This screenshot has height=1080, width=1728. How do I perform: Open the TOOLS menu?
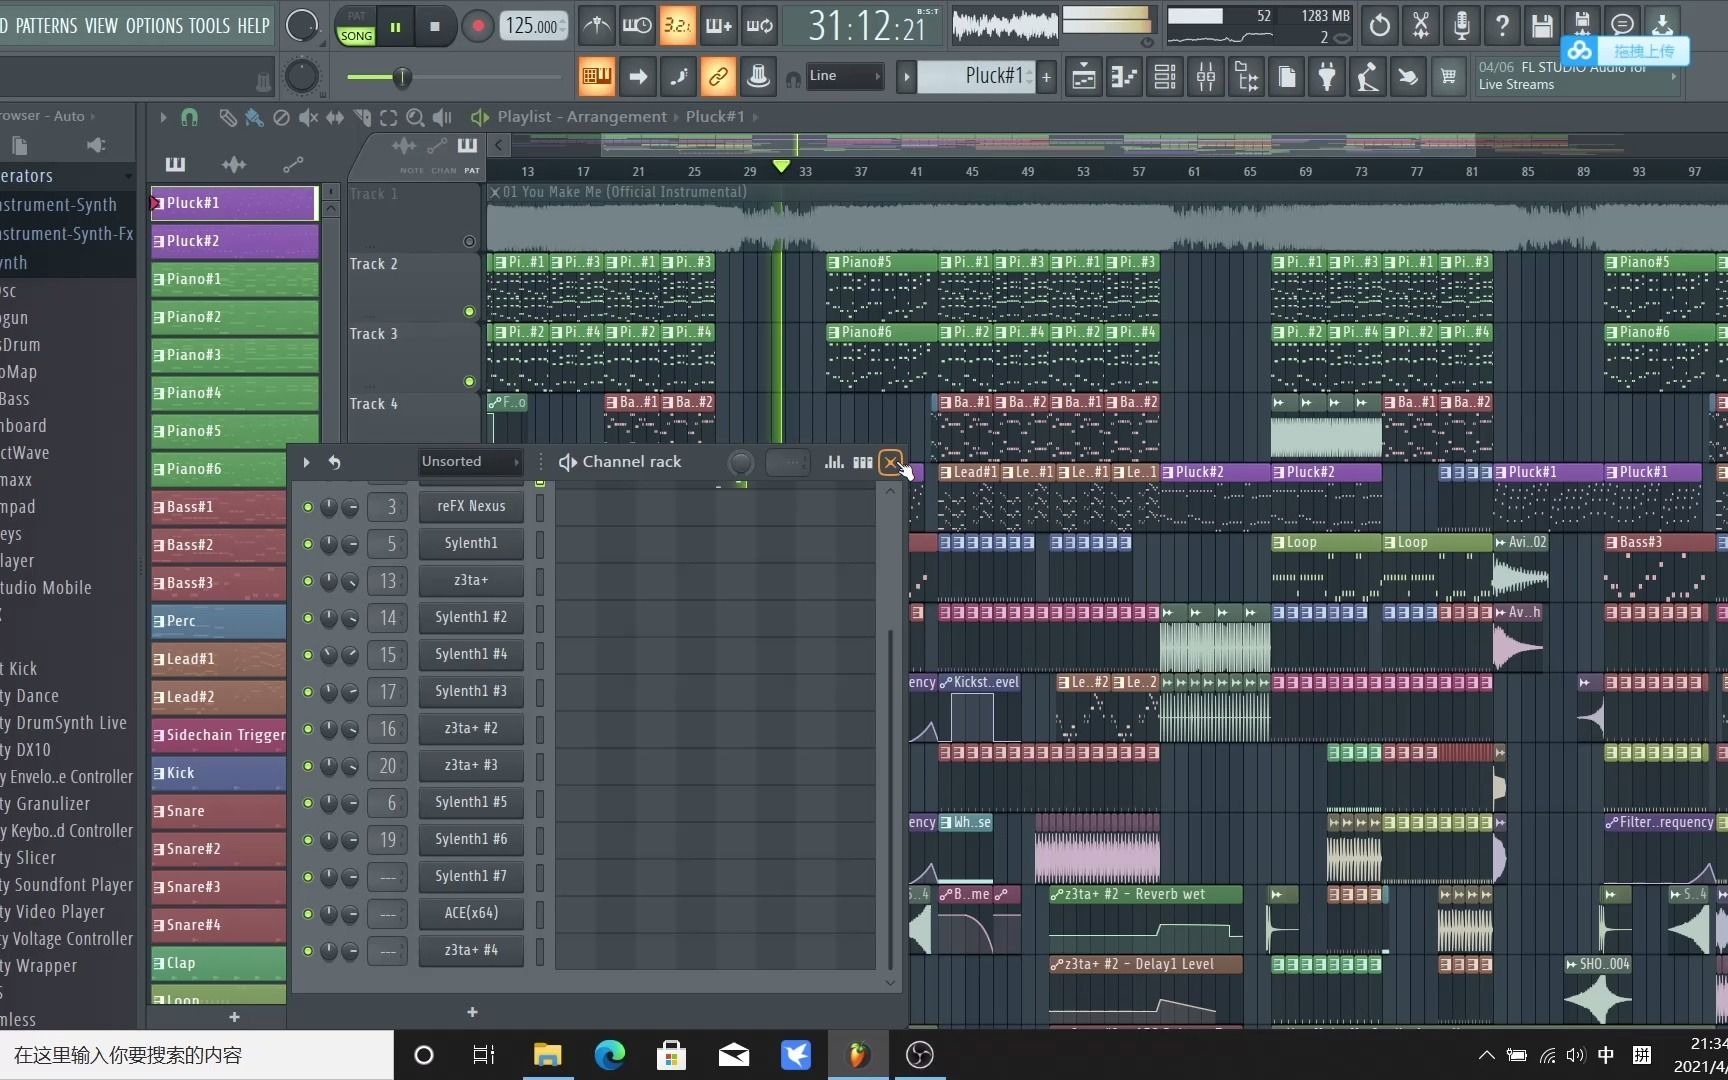[209, 26]
